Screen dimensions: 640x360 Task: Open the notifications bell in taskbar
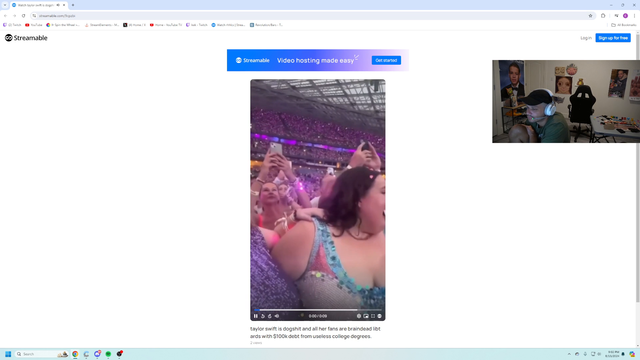[x=623, y=354]
